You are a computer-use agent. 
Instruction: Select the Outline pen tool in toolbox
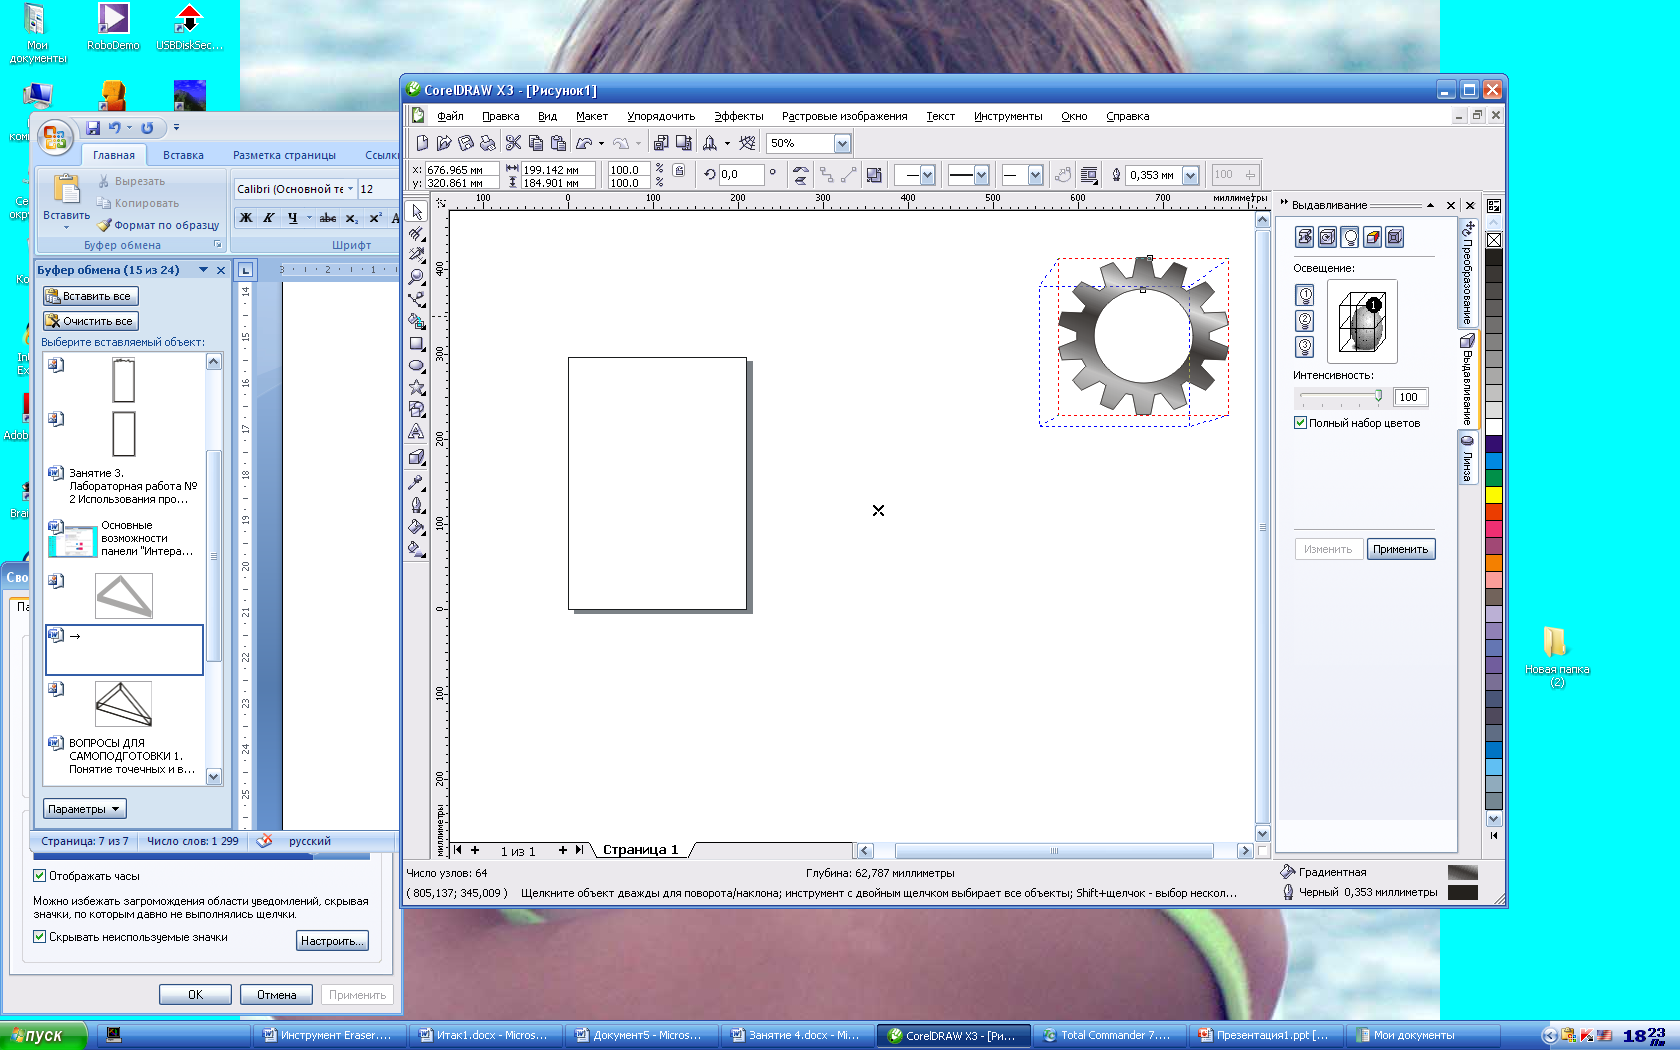click(417, 505)
